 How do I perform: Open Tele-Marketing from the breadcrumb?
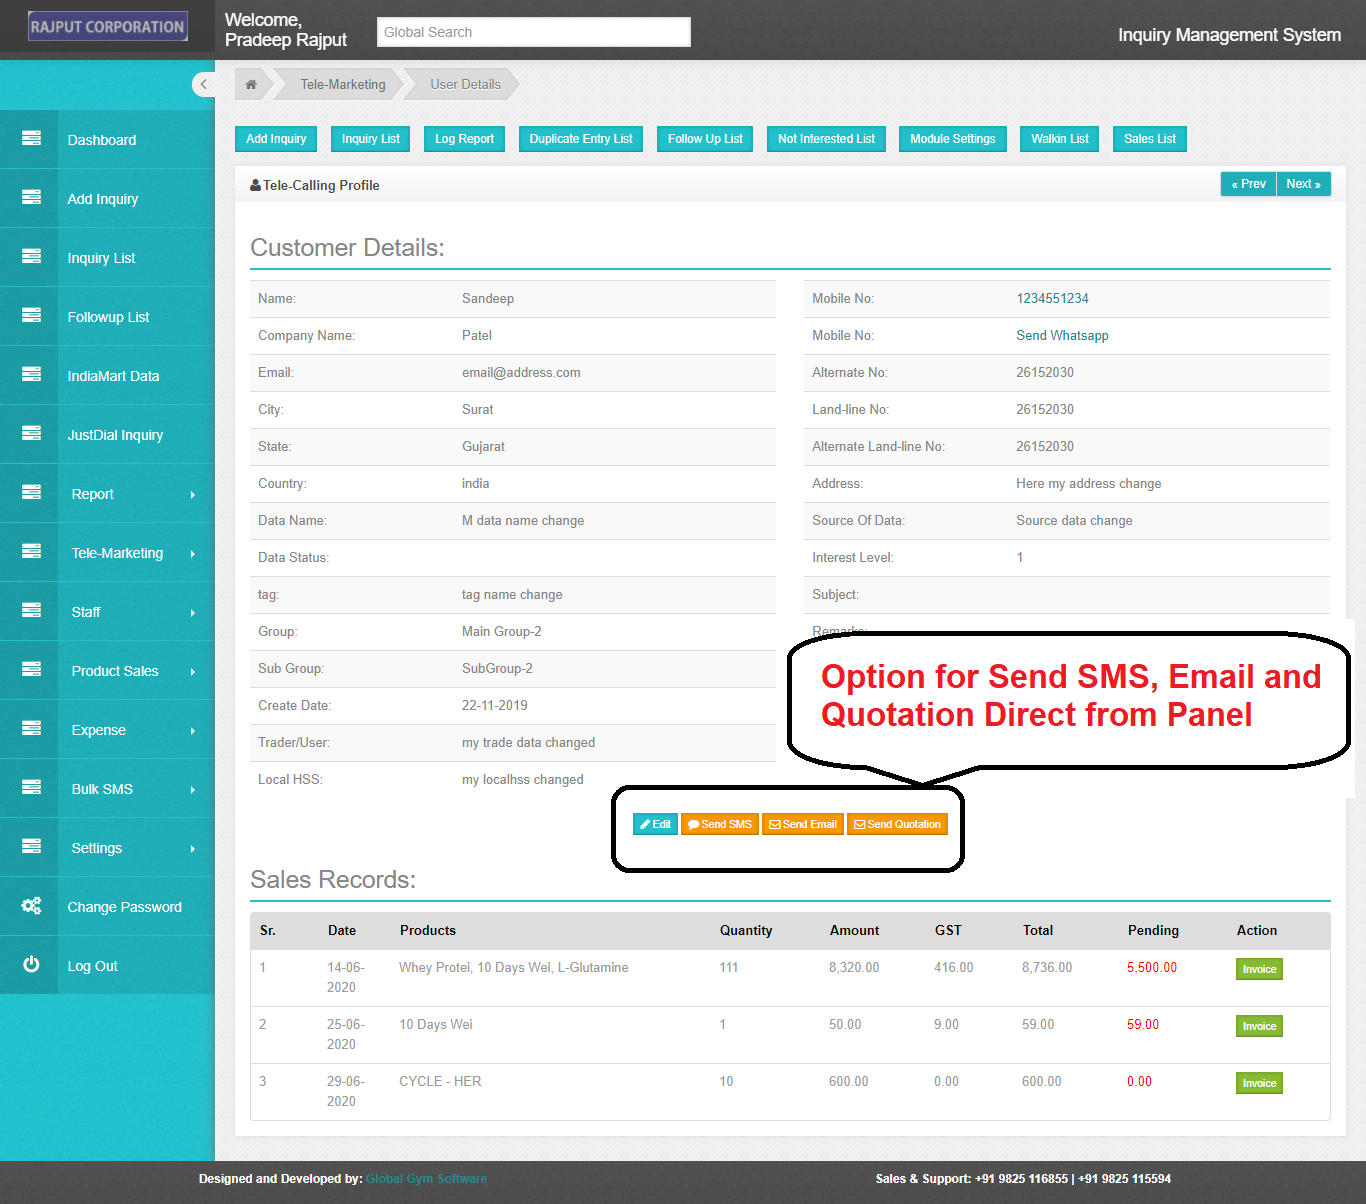tap(341, 84)
